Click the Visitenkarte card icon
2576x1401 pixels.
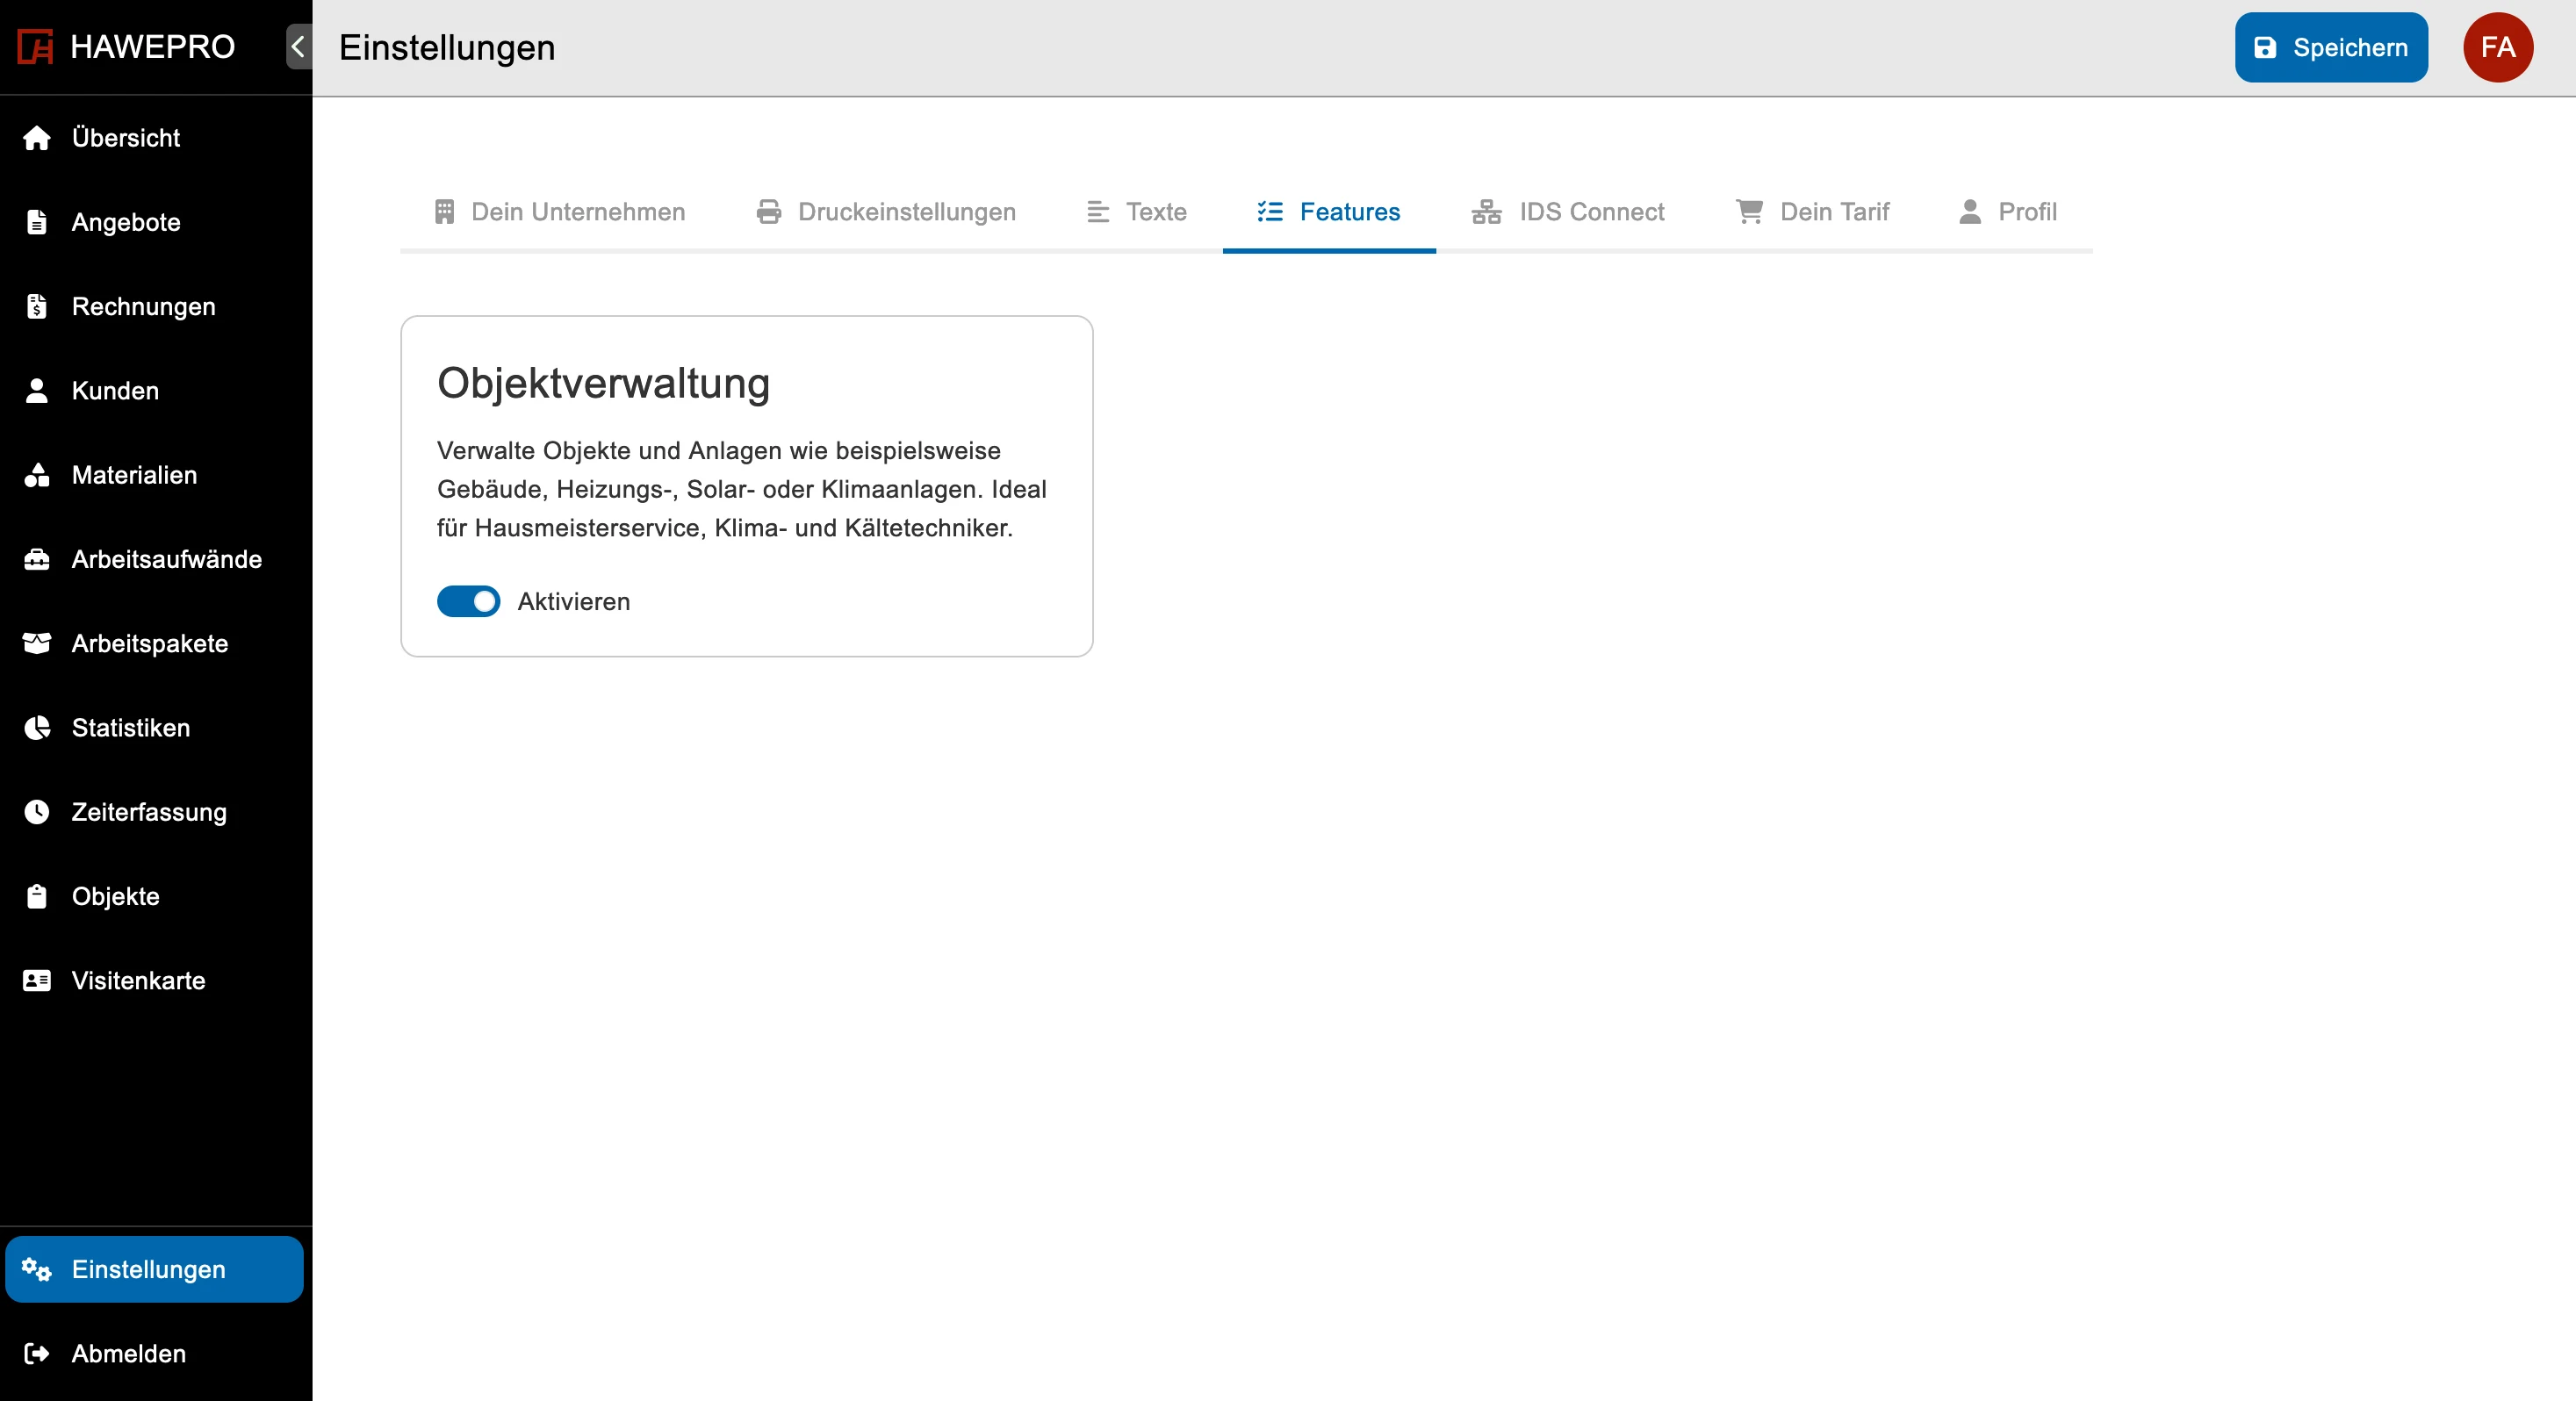click(37, 981)
